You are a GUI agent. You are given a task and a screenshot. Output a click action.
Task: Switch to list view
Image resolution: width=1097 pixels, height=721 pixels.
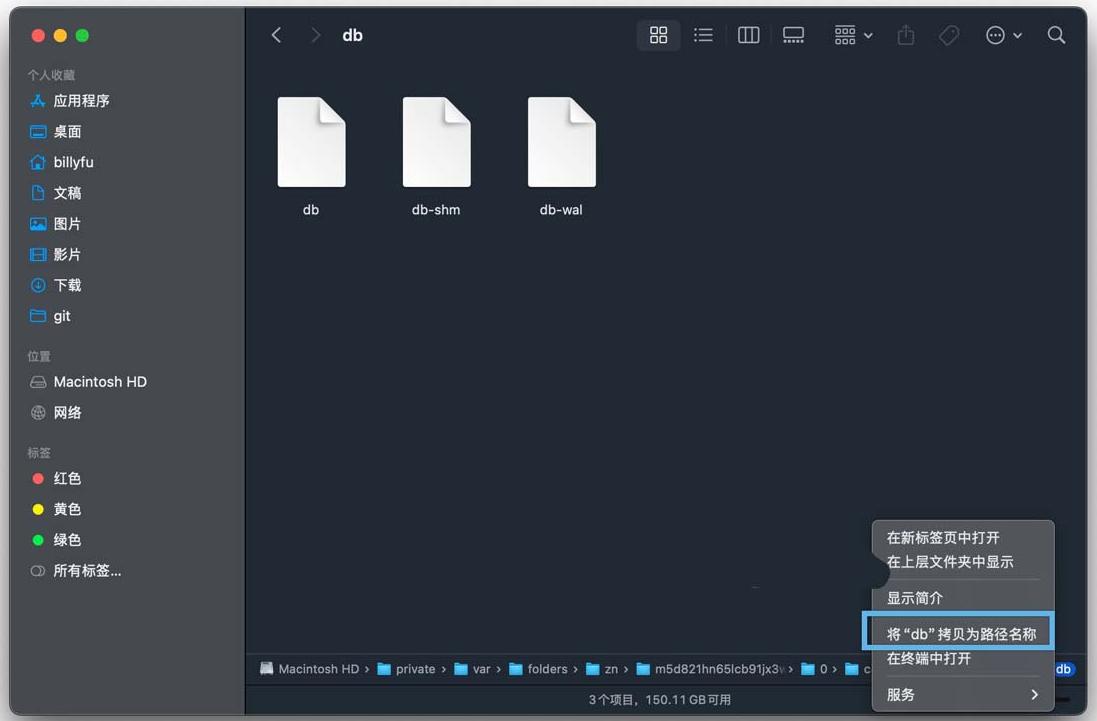tap(703, 35)
